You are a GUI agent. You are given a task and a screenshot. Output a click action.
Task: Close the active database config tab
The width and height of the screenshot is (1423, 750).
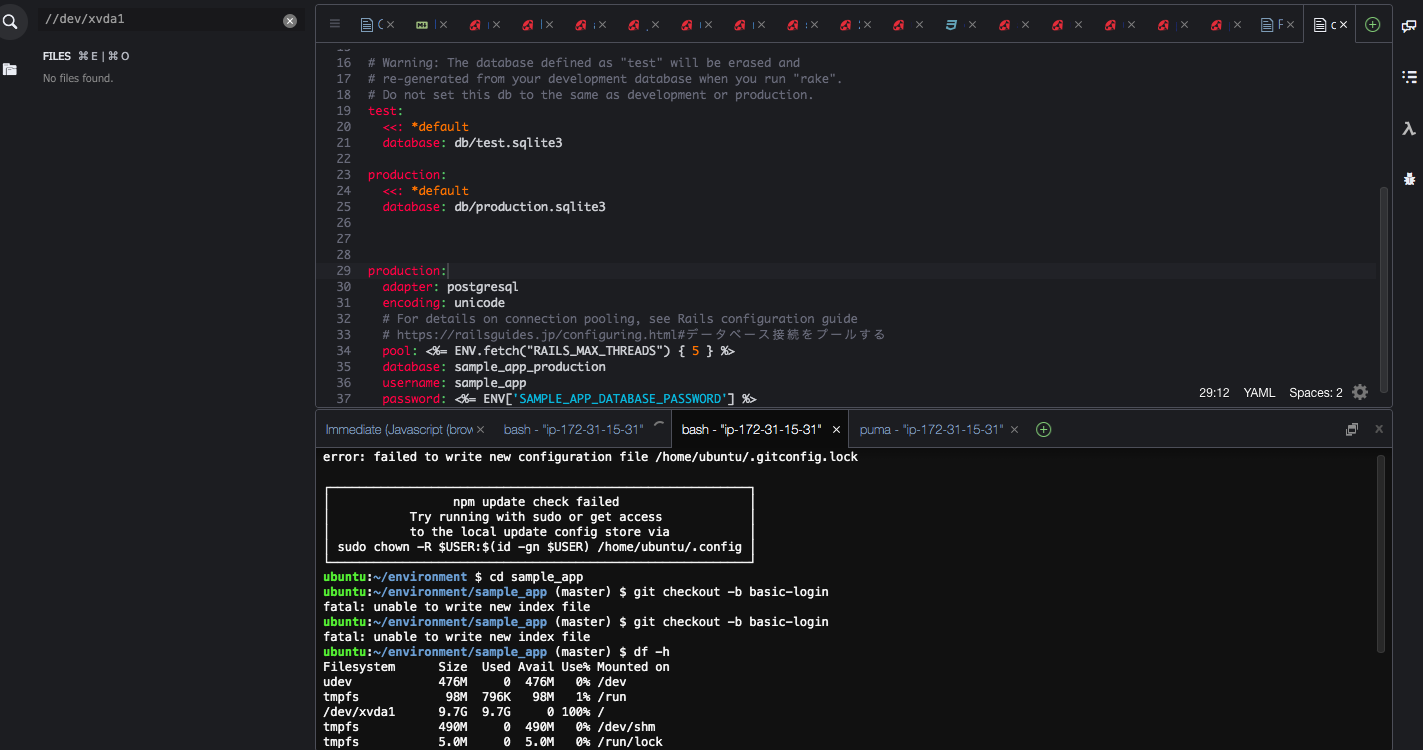pos(1343,25)
